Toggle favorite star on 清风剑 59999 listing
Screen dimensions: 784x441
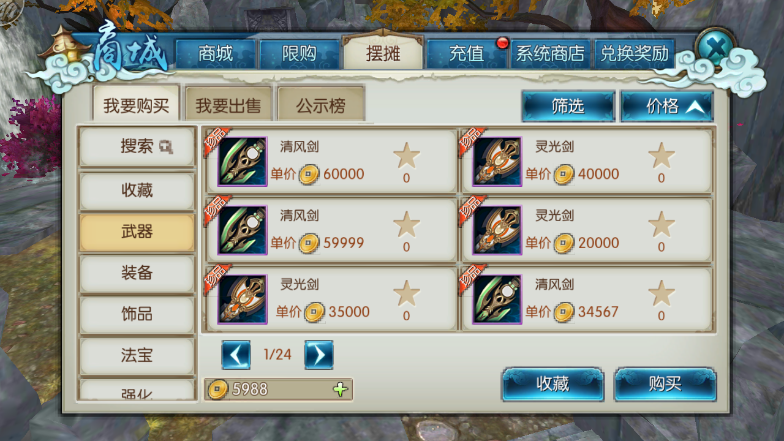click(x=406, y=224)
